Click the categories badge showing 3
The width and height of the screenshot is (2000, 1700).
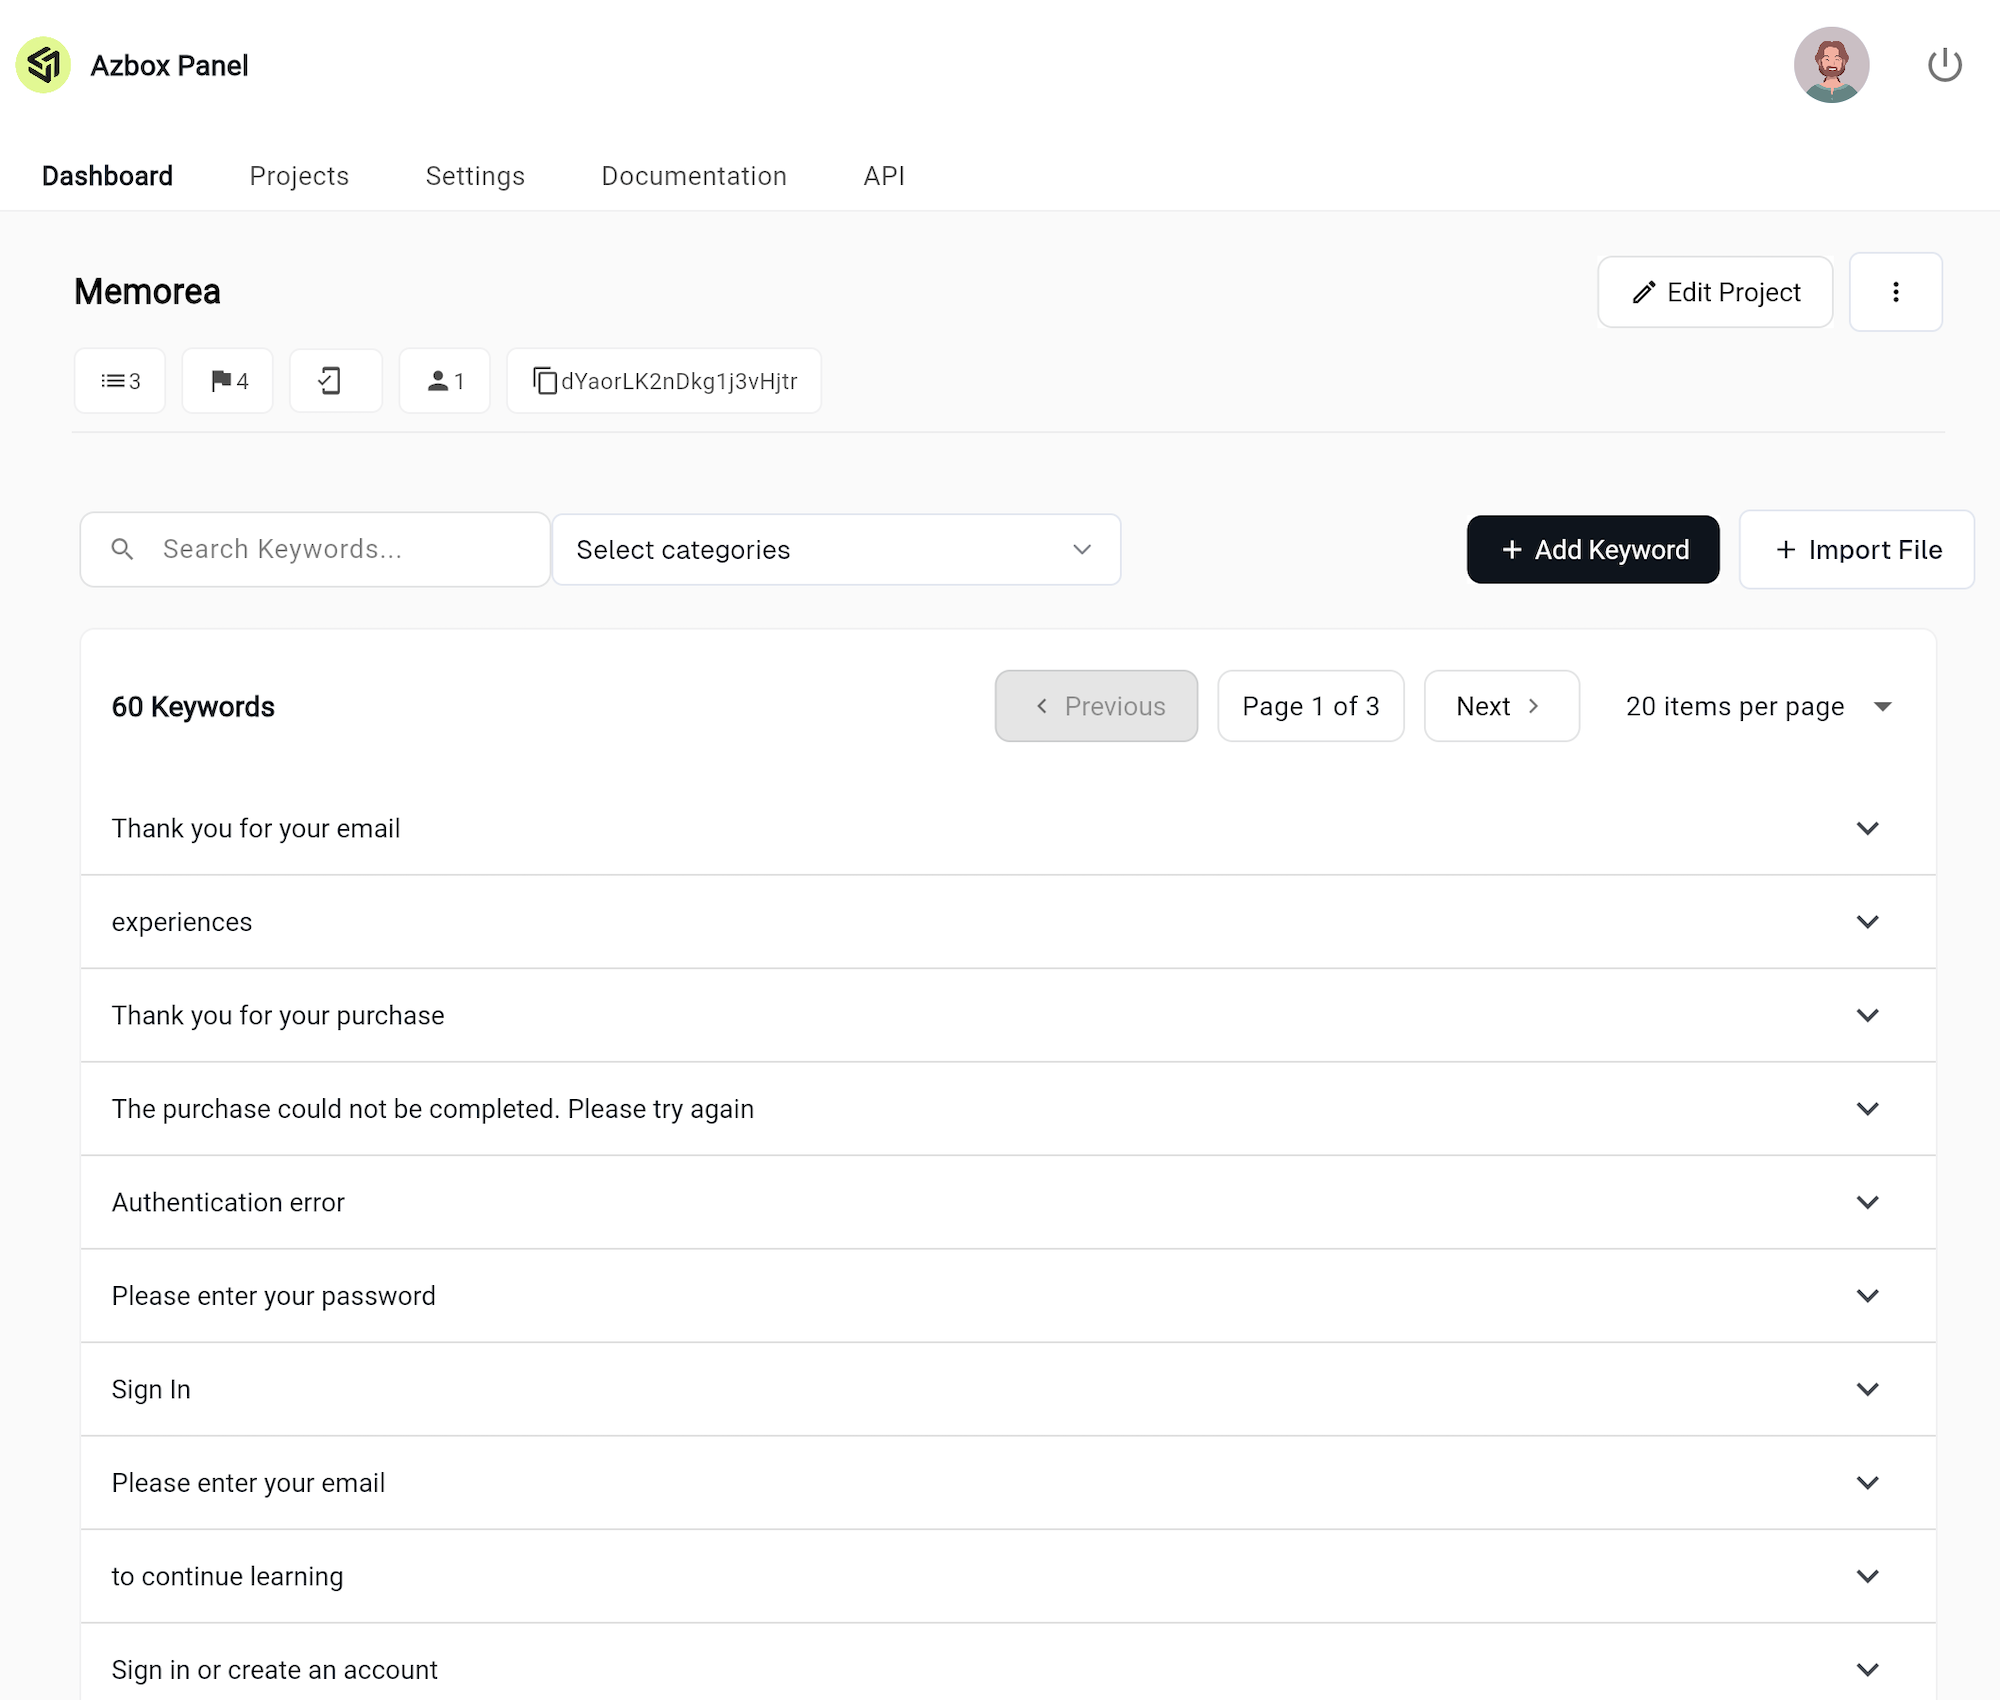(x=119, y=380)
